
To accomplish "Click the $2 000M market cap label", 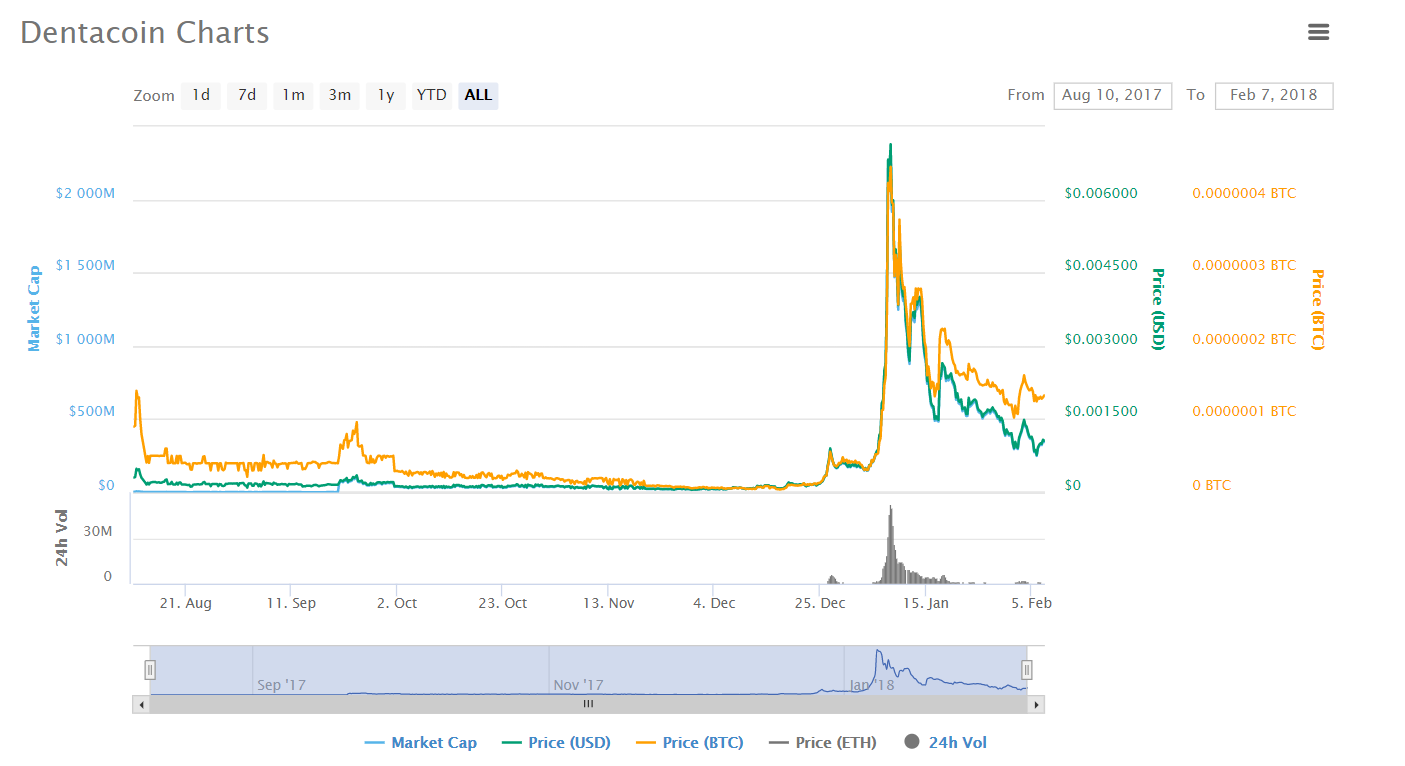I will tap(85, 193).
